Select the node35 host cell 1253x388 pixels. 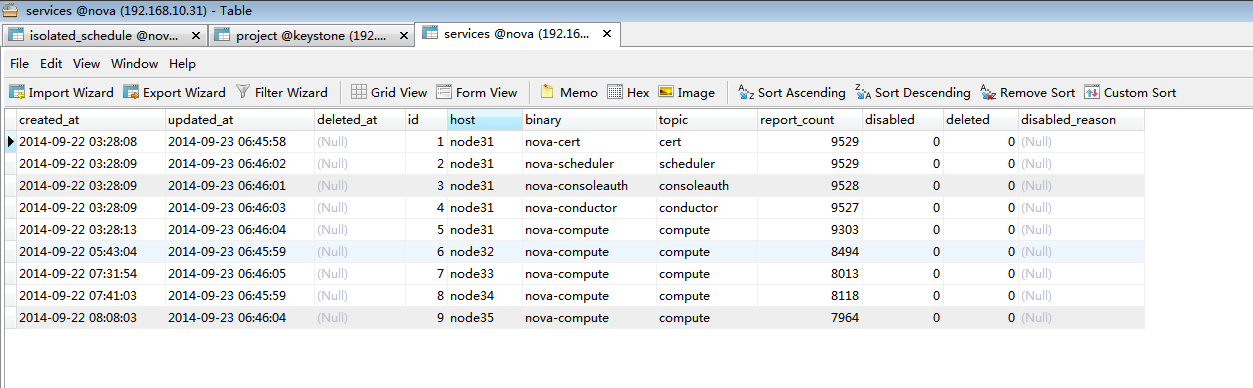484,318
